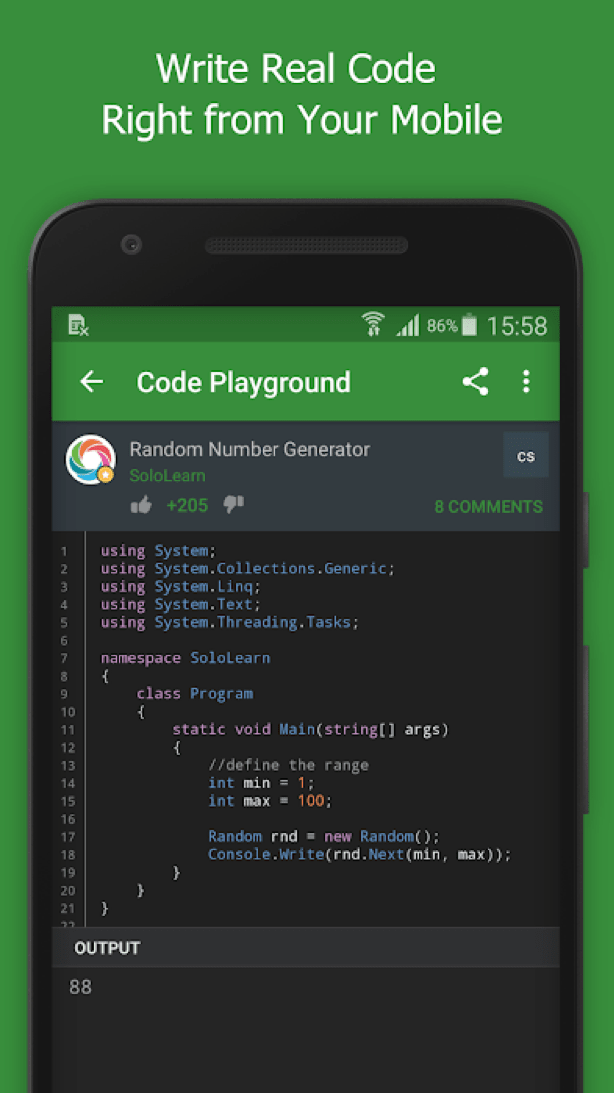614x1093 pixels.
Task: Share this code via share icon
Action: point(475,381)
